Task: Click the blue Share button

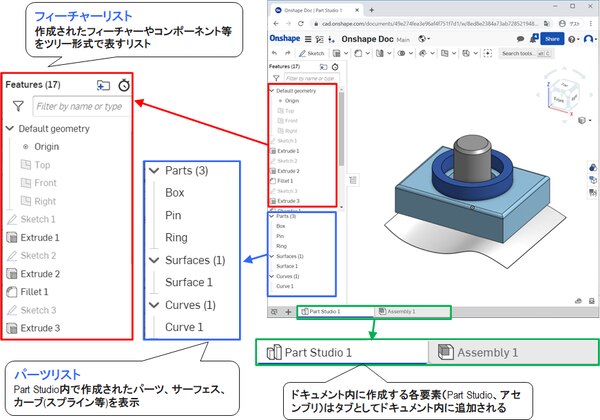Action: [552, 39]
